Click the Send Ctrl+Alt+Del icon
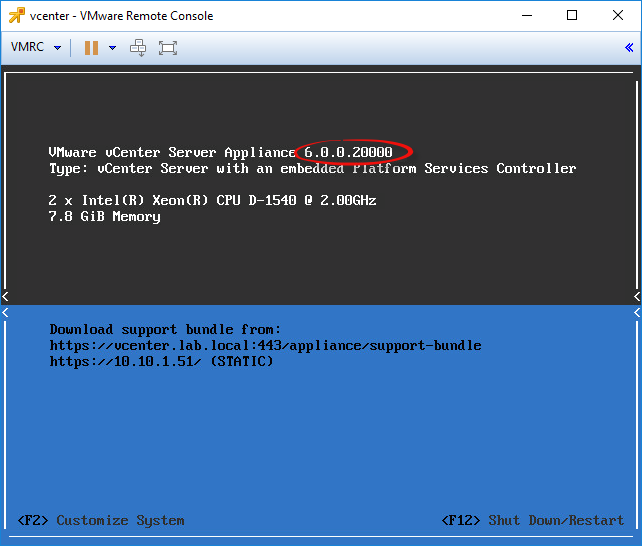 [x=138, y=48]
